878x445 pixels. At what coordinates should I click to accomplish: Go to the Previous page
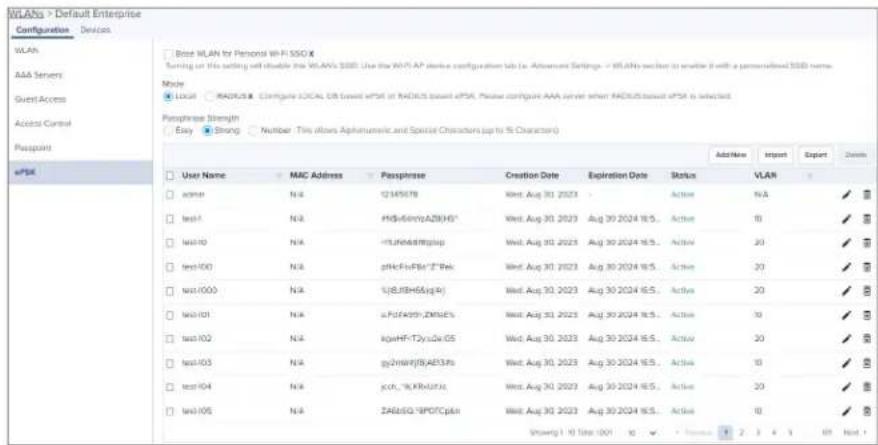693,433
